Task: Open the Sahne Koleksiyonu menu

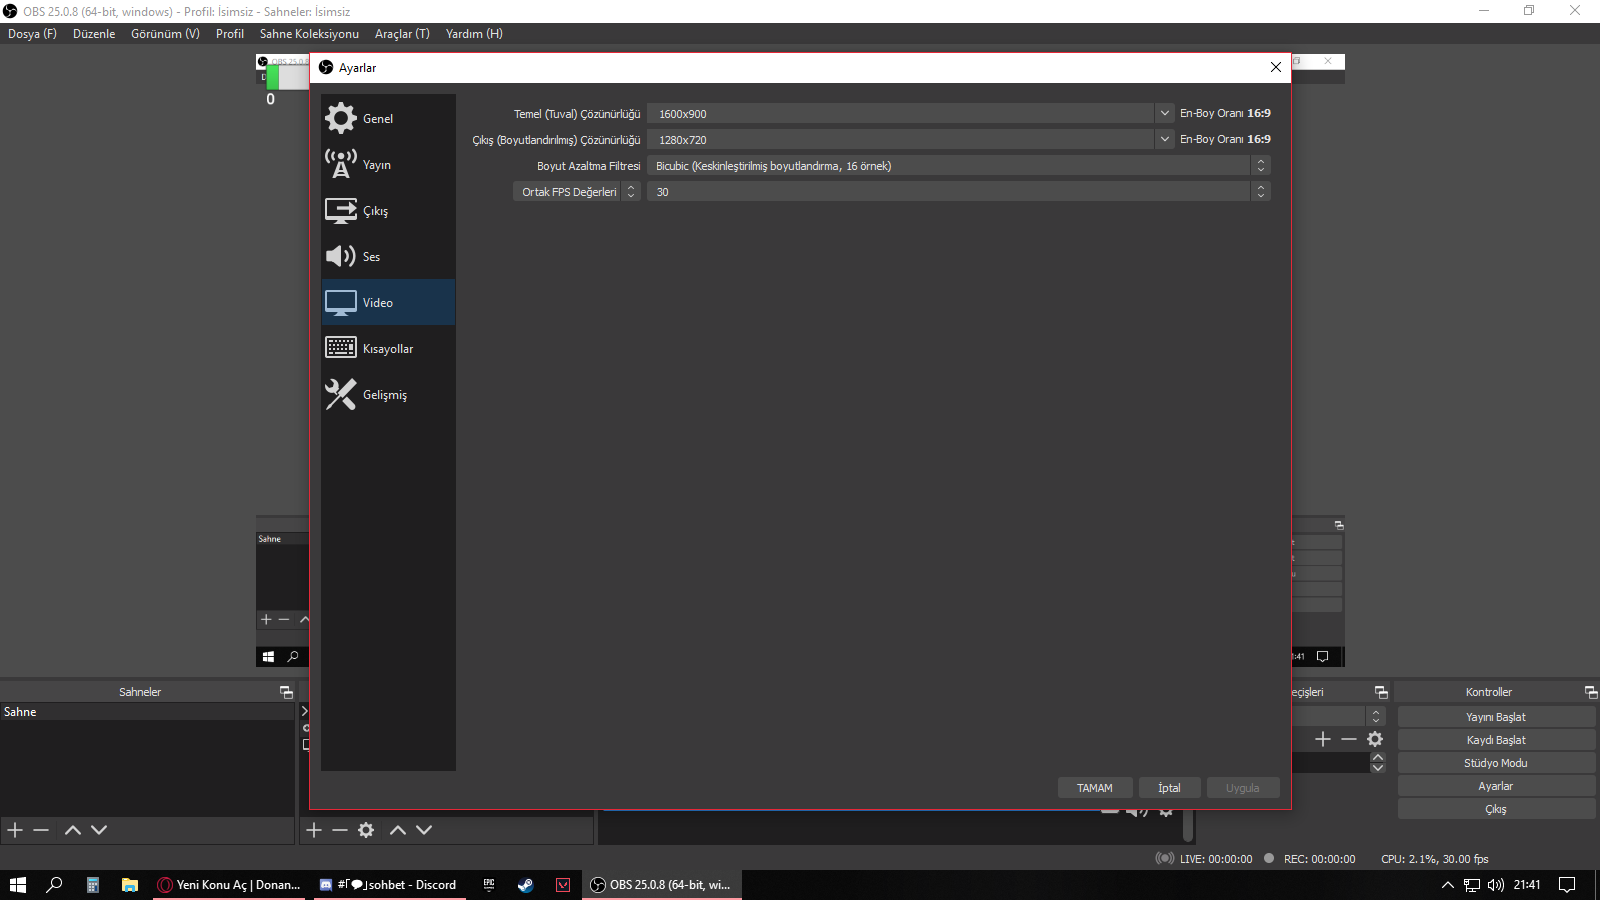Action: 309,34
